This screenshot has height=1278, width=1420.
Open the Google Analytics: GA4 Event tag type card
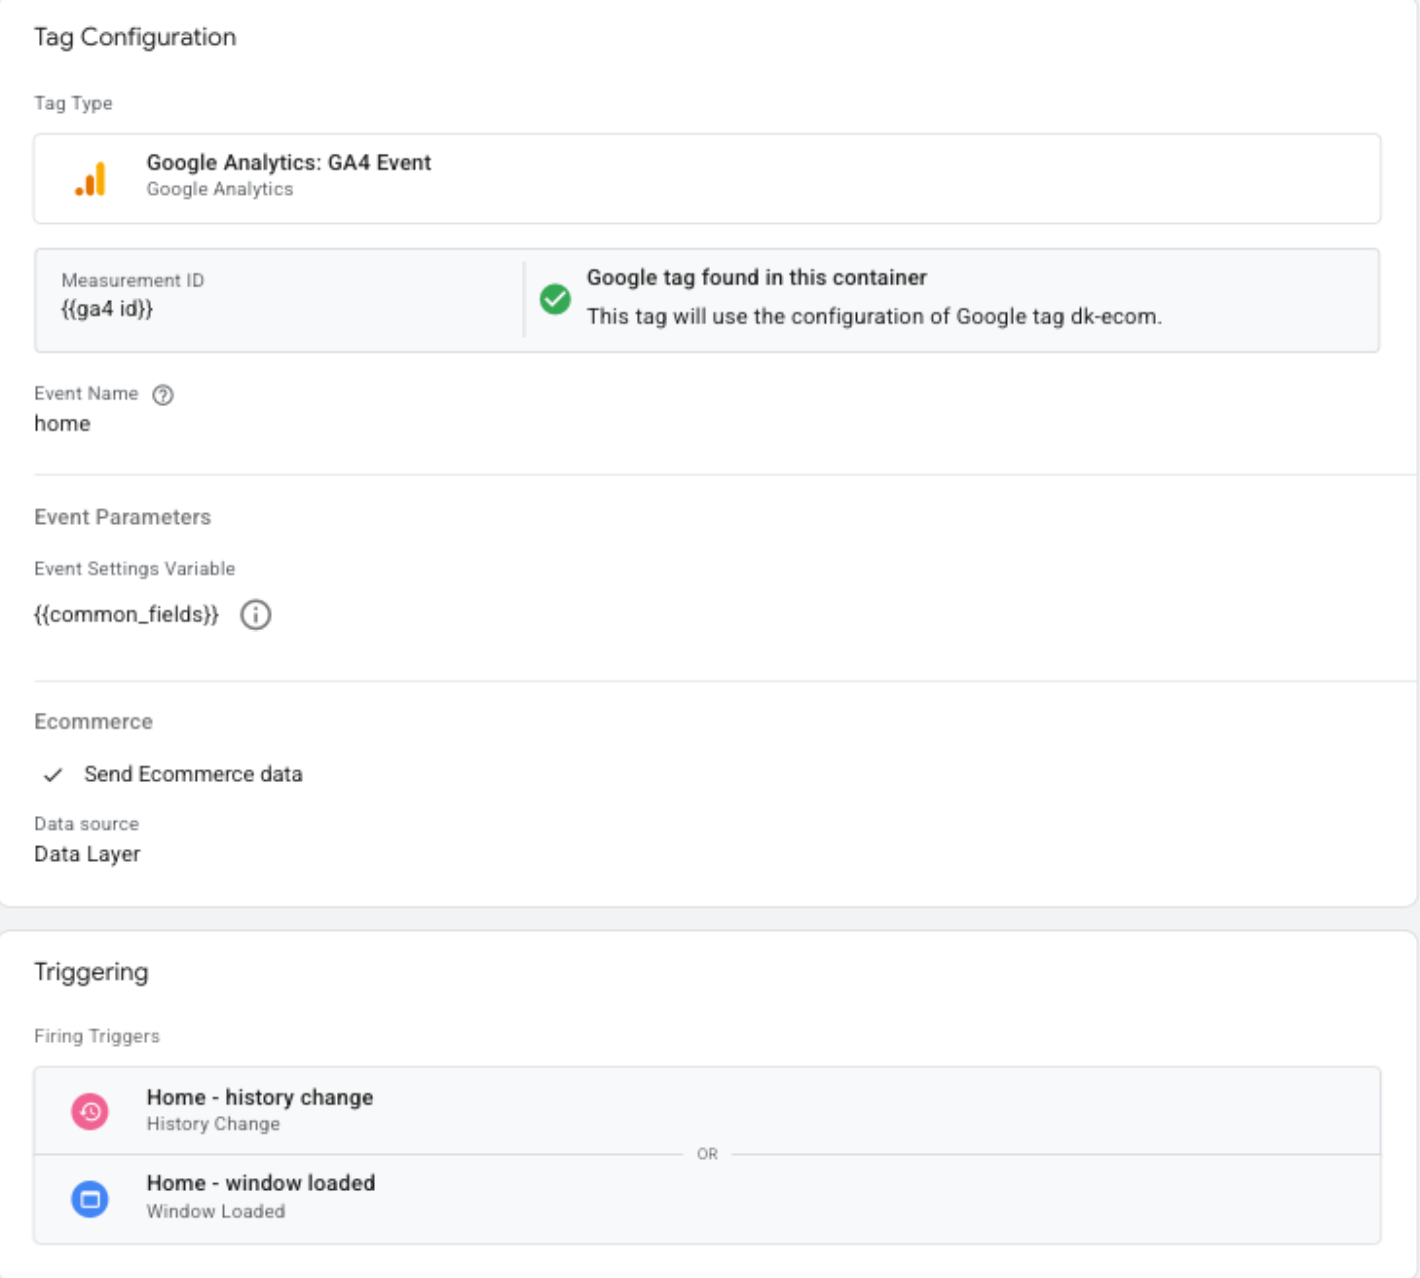[x=707, y=179]
